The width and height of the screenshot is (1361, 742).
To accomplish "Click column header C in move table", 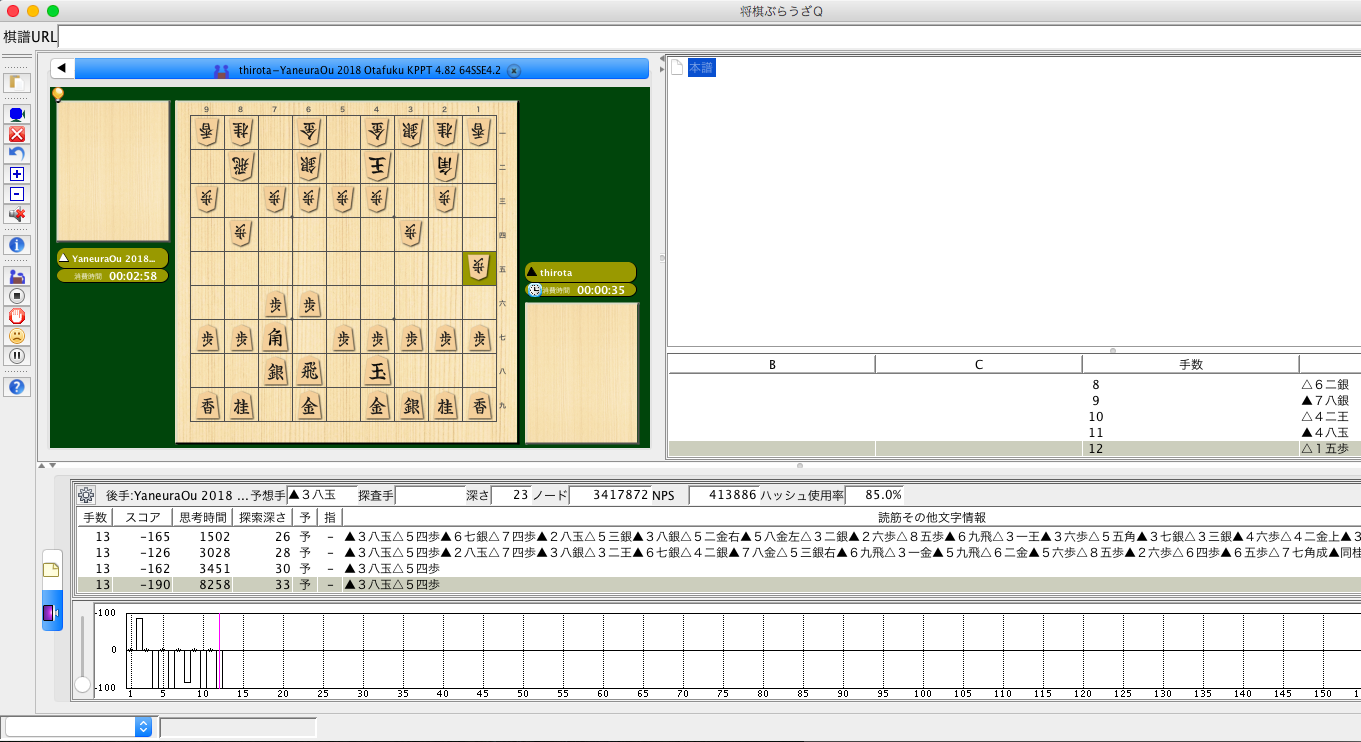I will click(x=979, y=364).
